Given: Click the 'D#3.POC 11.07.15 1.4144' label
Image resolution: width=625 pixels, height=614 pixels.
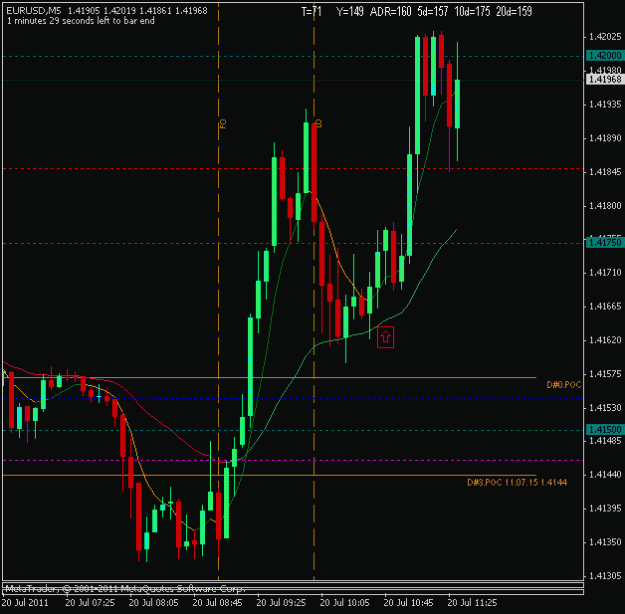Looking at the screenshot, I should click(x=517, y=482).
